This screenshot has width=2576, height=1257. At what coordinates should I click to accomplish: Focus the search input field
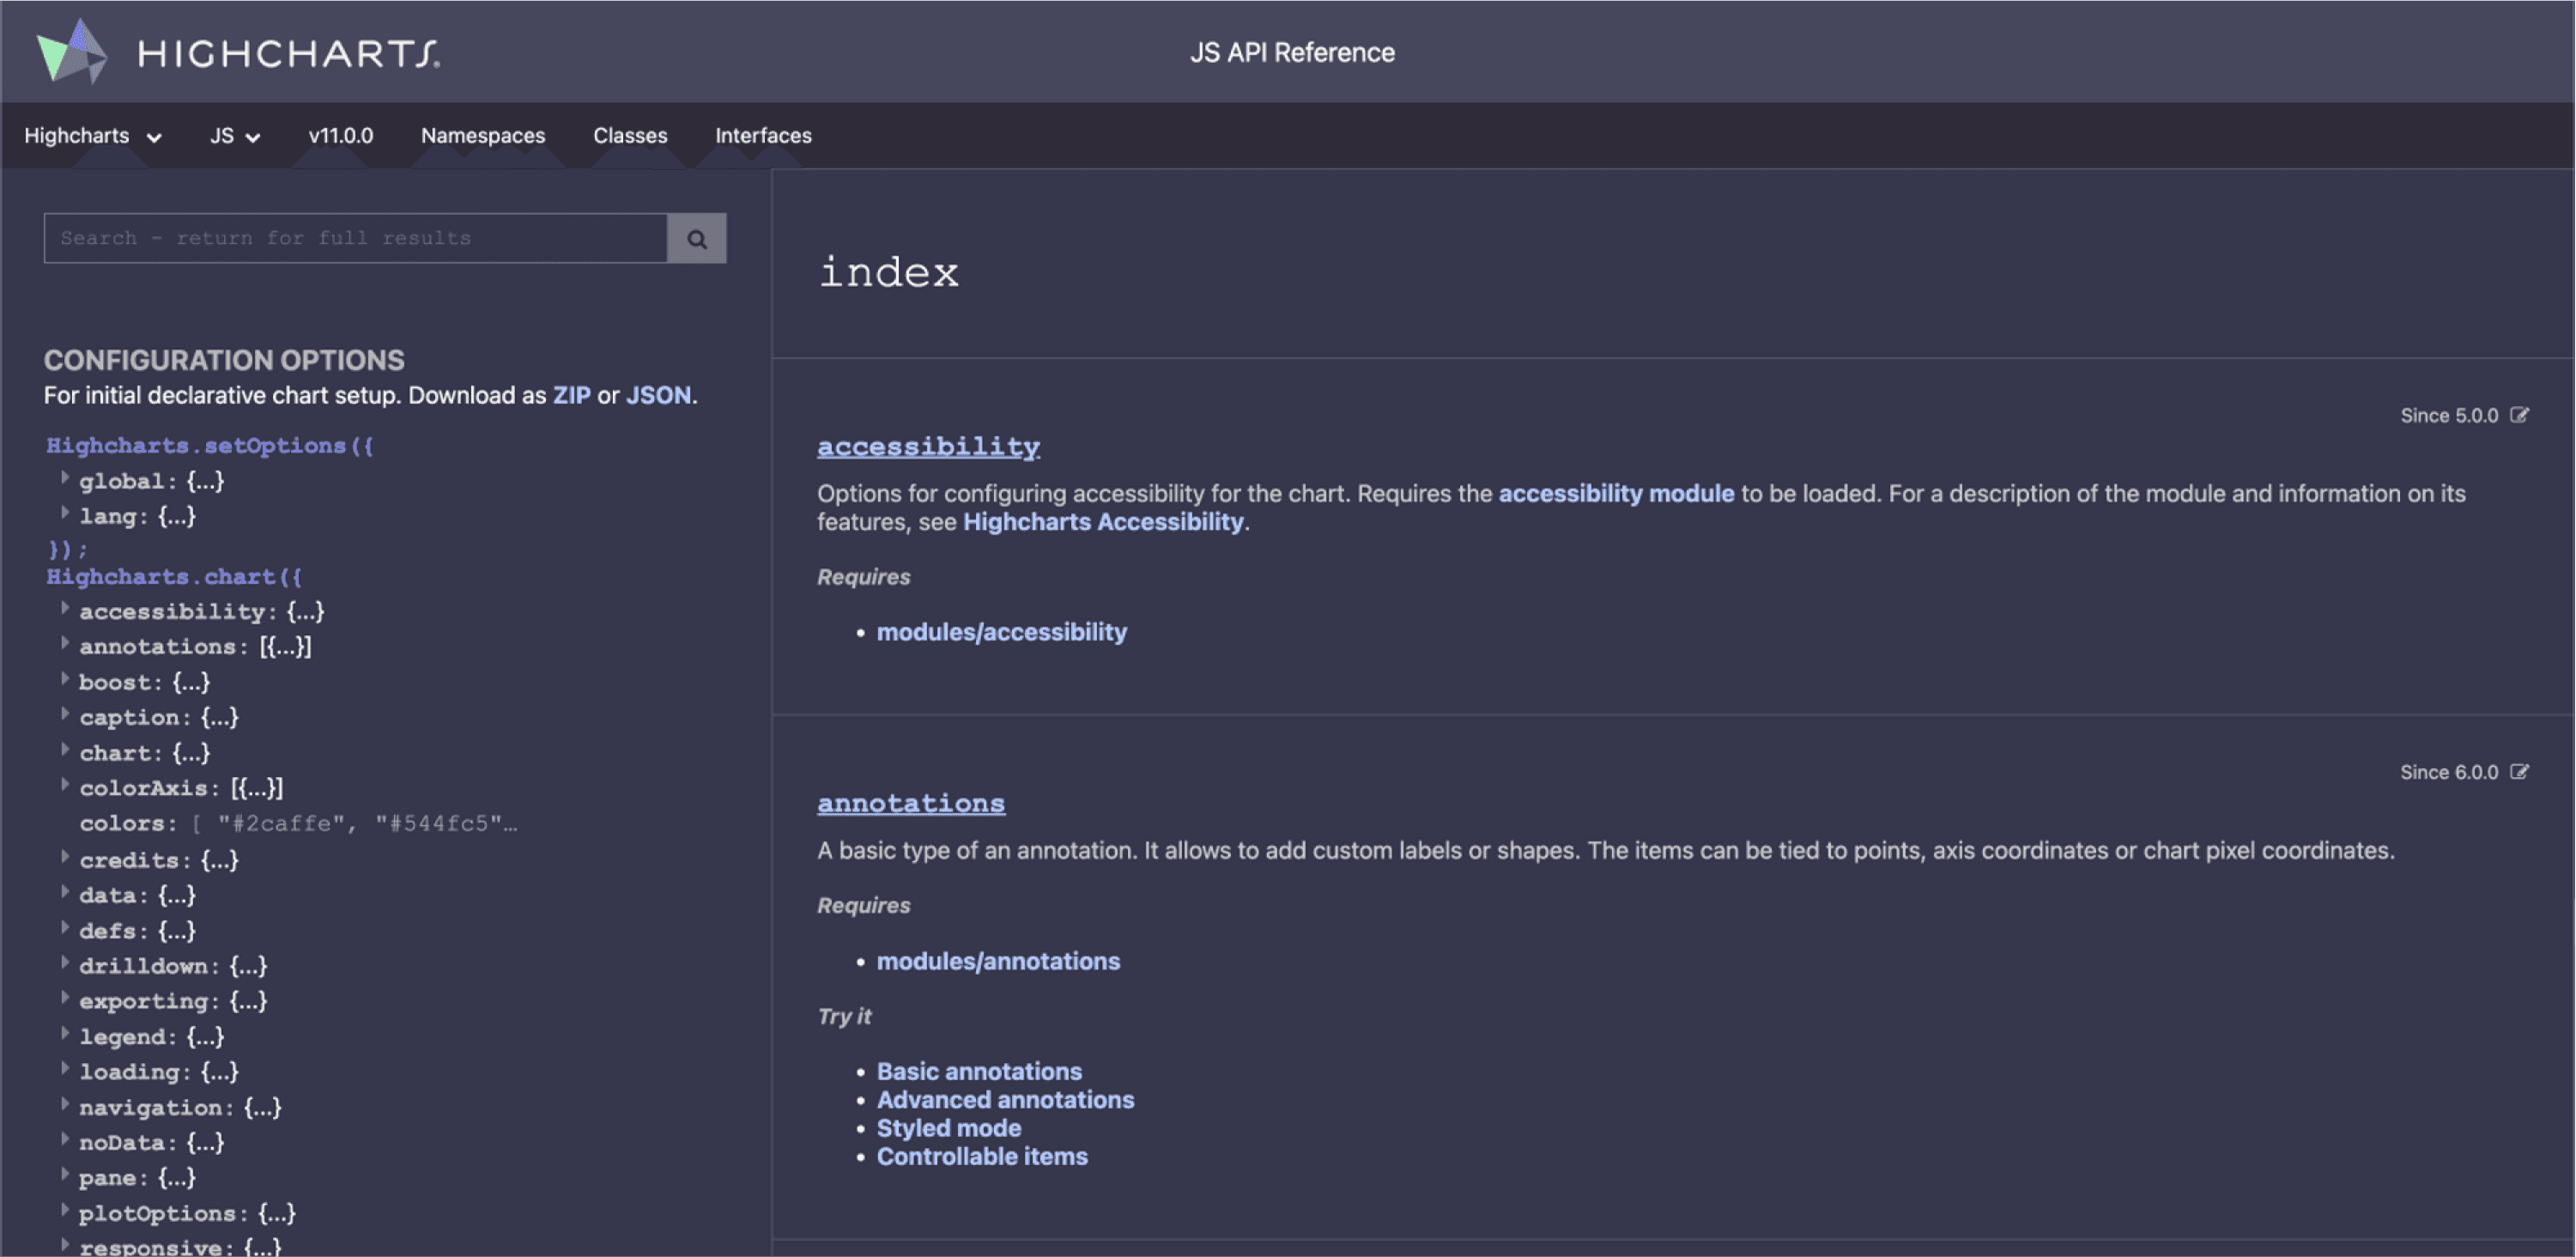coord(355,238)
